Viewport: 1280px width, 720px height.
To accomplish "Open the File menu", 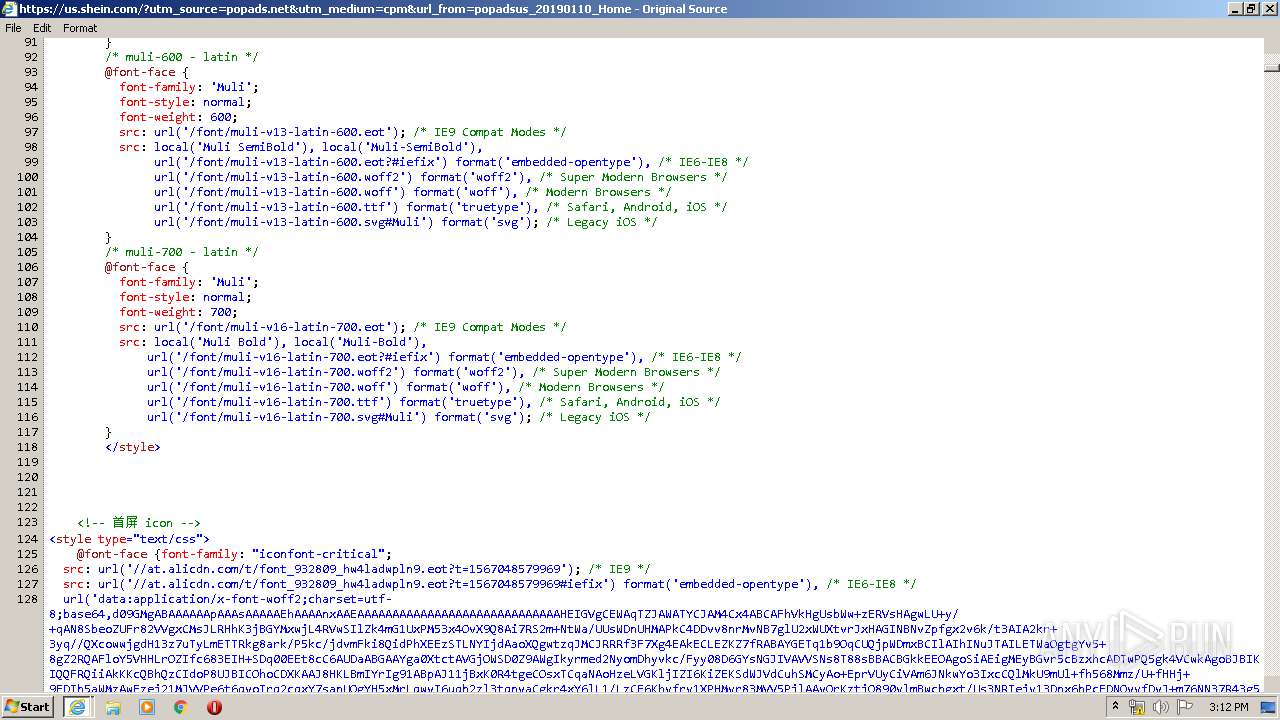I will click(13, 28).
